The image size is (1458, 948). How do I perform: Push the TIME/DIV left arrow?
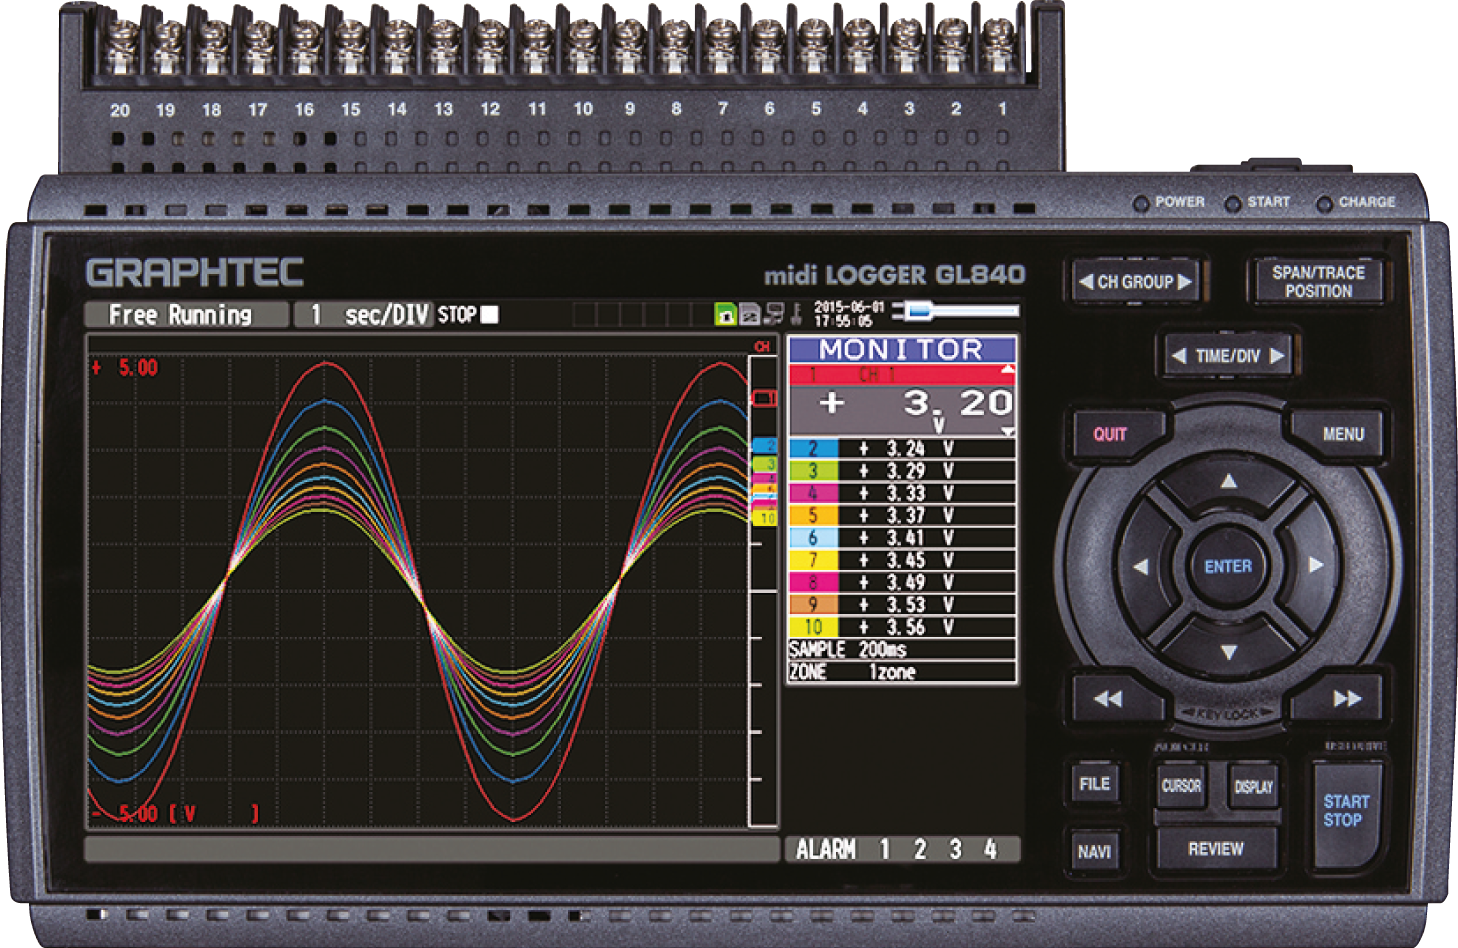(1178, 356)
